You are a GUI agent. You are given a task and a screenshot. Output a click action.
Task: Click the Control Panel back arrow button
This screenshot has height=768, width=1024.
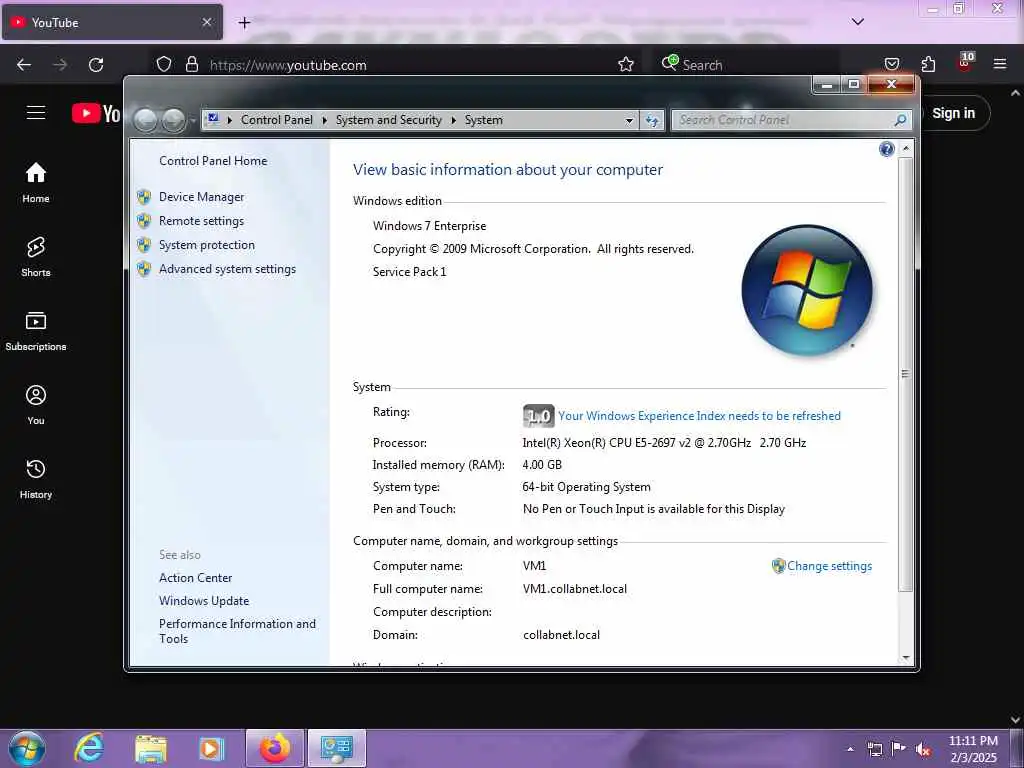pos(146,120)
